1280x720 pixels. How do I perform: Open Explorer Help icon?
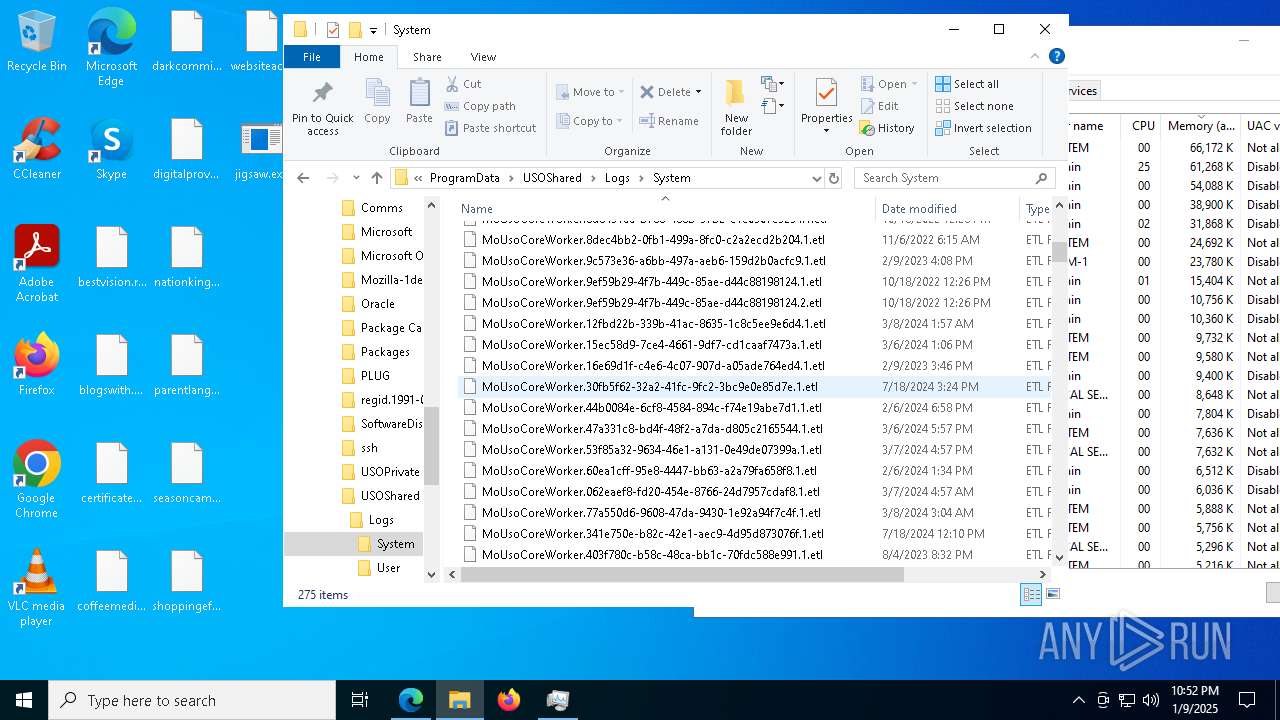1056,57
